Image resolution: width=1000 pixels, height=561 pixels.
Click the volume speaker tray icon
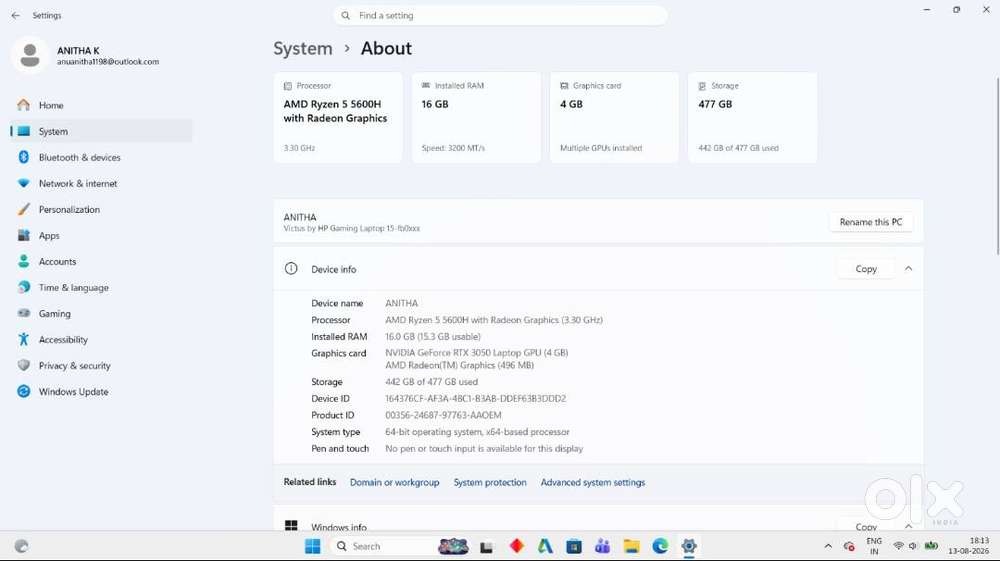tap(913, 546)
